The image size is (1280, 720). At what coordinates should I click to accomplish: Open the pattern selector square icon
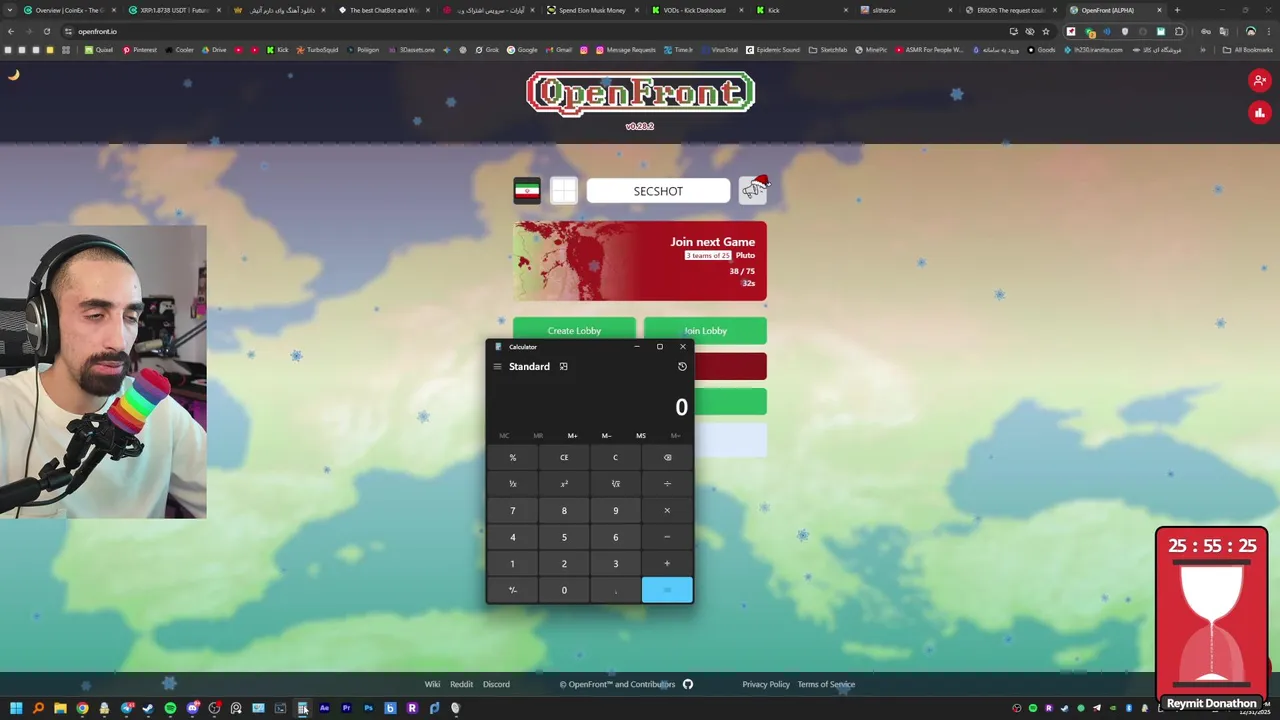[564, 191]
